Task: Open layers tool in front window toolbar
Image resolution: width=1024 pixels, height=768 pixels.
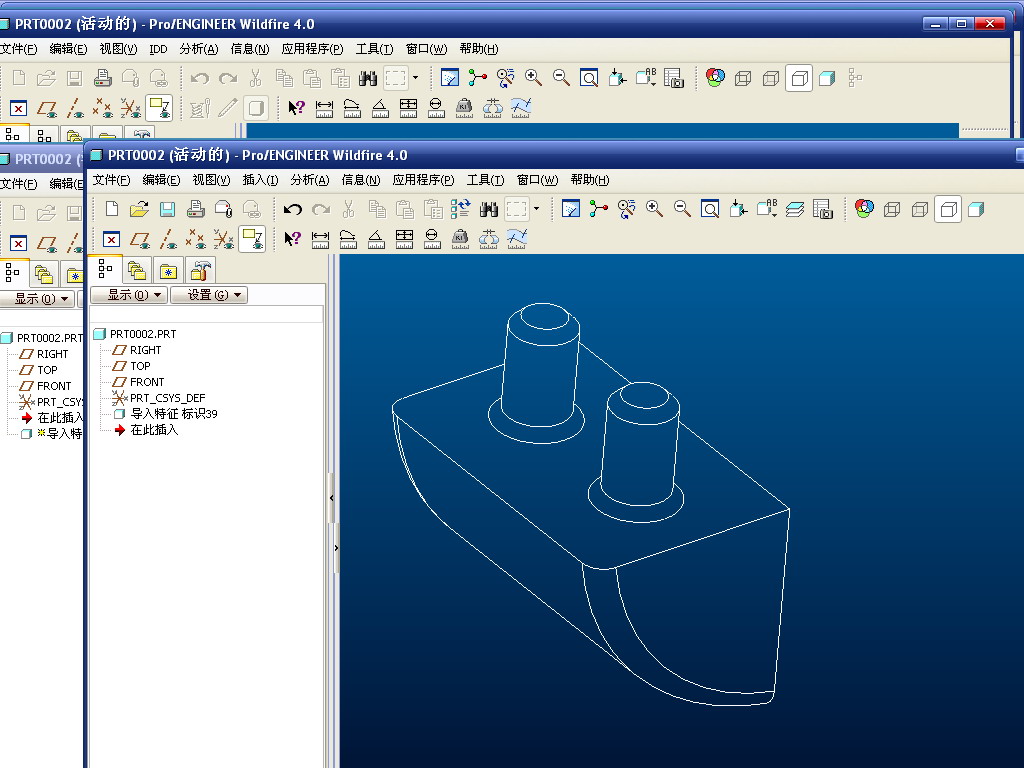Action: coord(795,209)
